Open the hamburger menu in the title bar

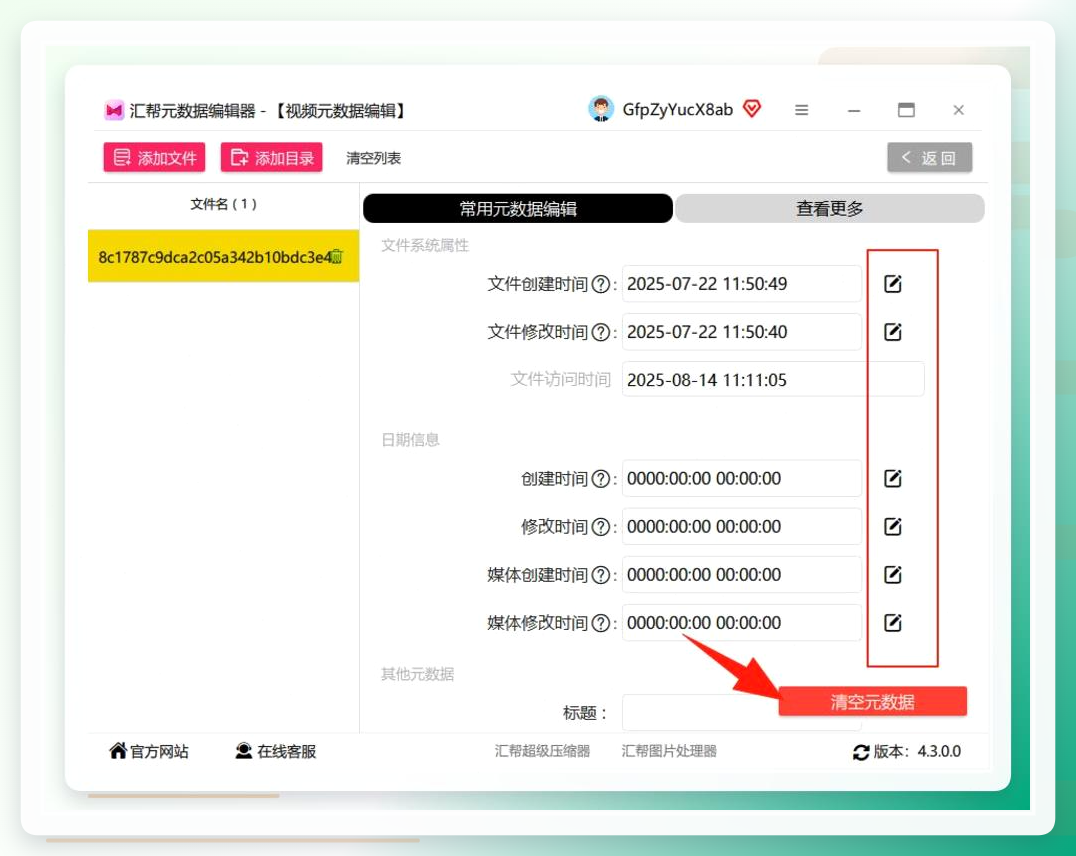(x=802, y=110)
